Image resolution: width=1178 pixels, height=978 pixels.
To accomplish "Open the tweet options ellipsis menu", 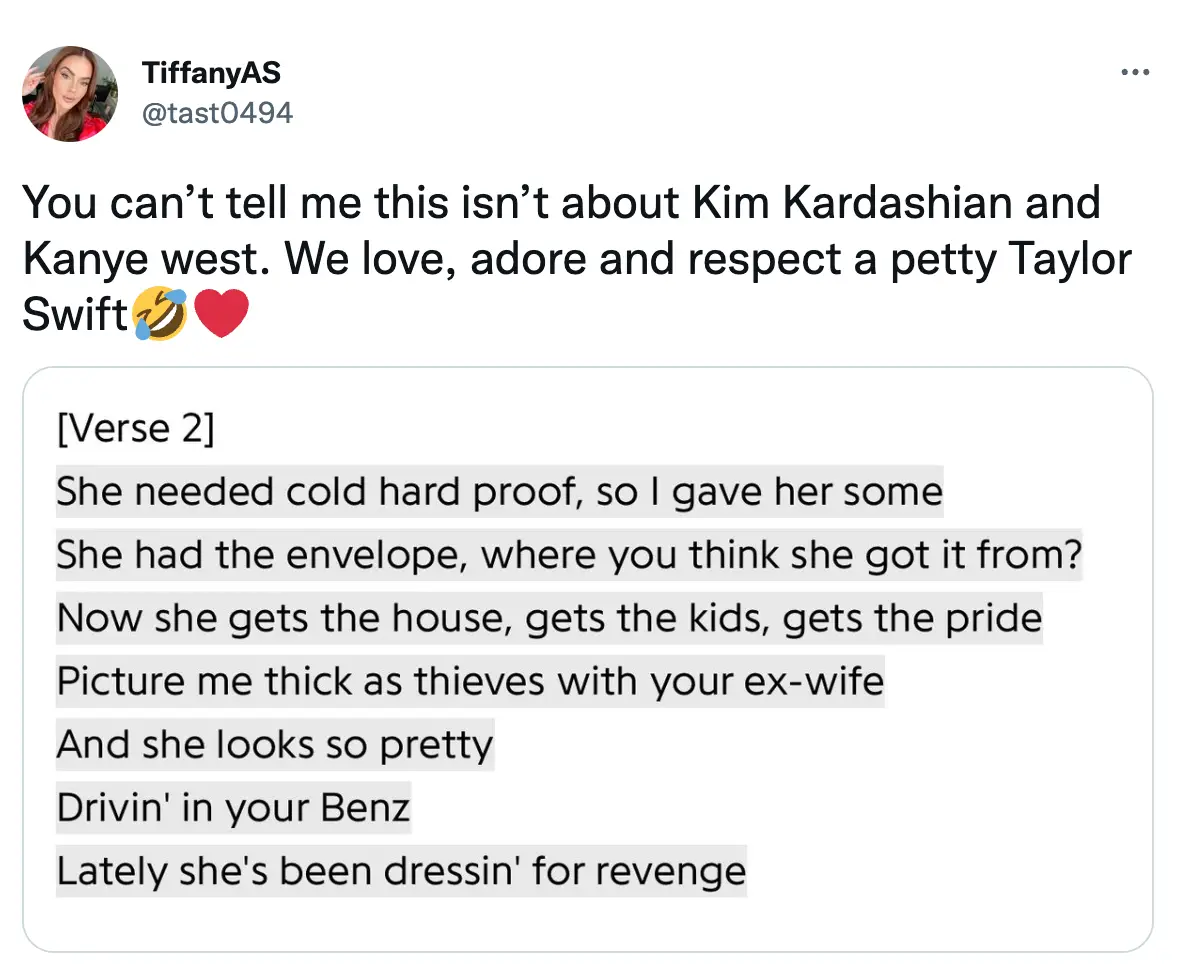I will [x=1136, y=71].
